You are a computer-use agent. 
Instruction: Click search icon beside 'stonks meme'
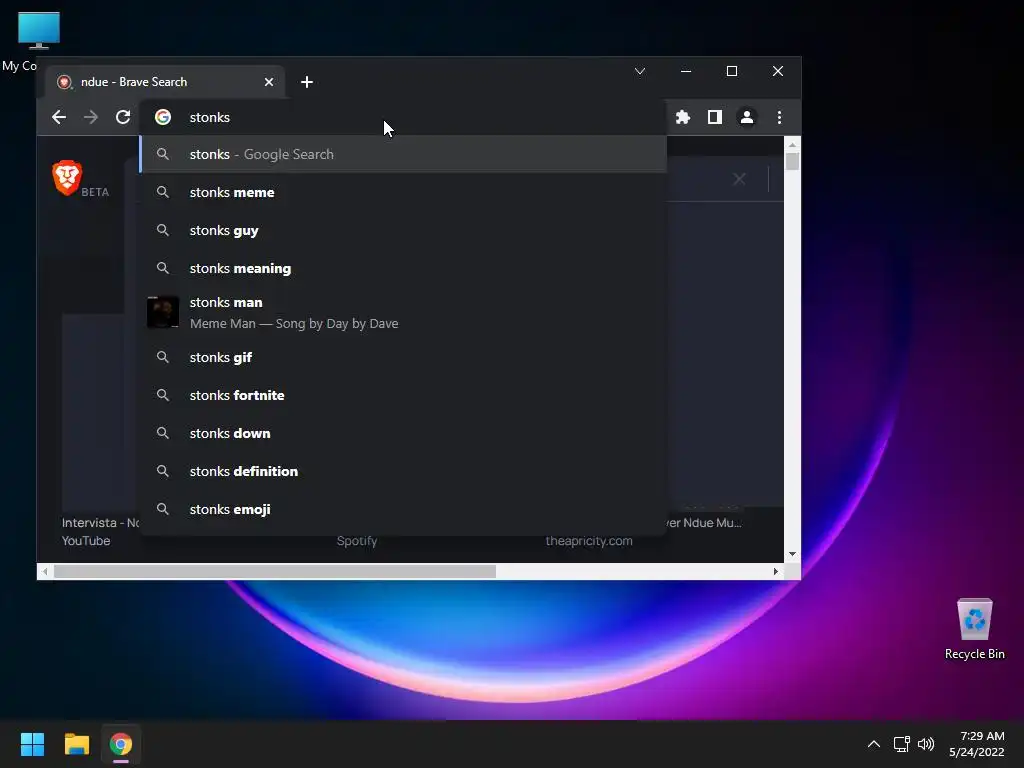coord(163,192)
